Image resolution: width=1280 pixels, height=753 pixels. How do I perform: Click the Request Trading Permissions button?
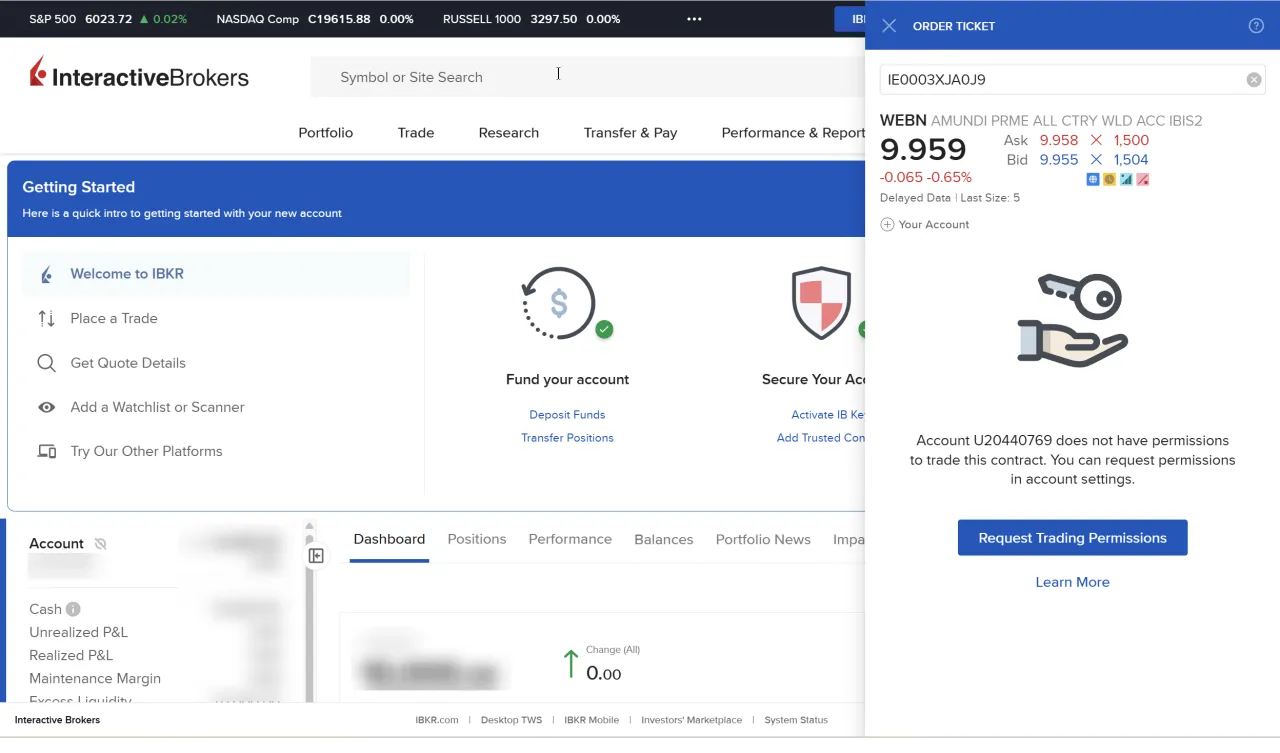pos(1072,537)
